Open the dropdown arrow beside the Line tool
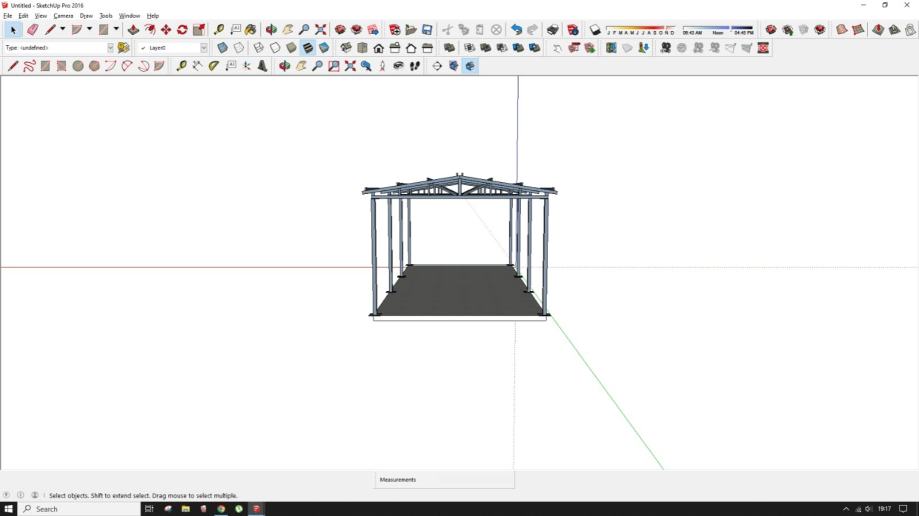Image resolution: width=919 pixels, height=516 pixels. (x=63, y=30)
